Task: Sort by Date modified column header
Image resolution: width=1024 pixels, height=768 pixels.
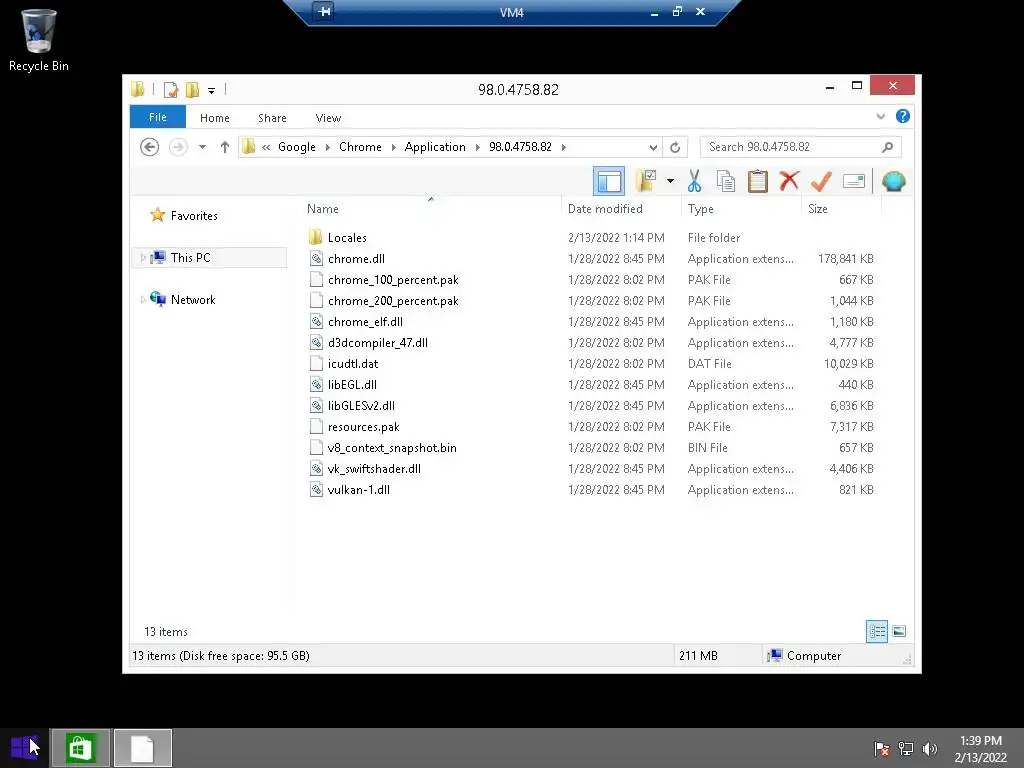Action: [x=605, y=208]
